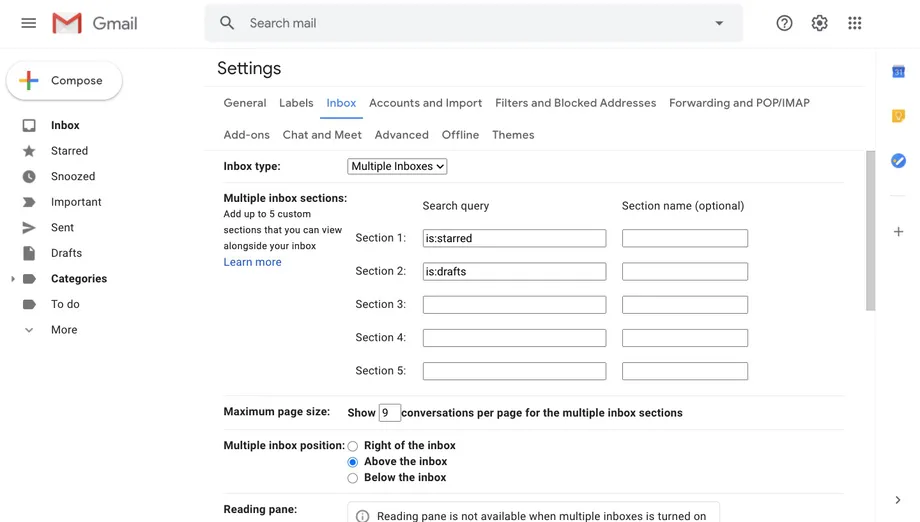Click the Starred star icon in sidebar

click(x=29, y=151)
